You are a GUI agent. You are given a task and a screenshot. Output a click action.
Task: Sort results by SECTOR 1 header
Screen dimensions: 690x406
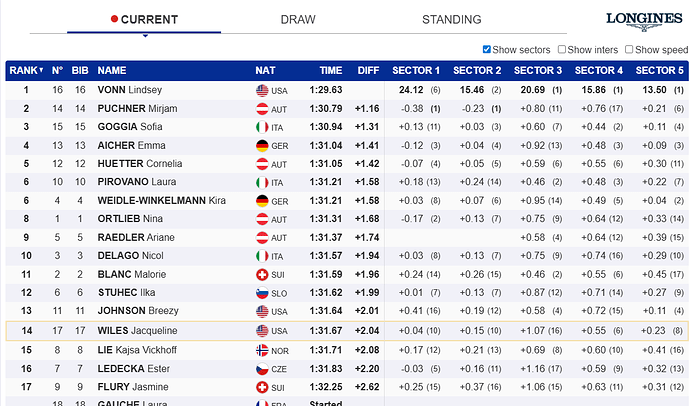click(418, 70)
